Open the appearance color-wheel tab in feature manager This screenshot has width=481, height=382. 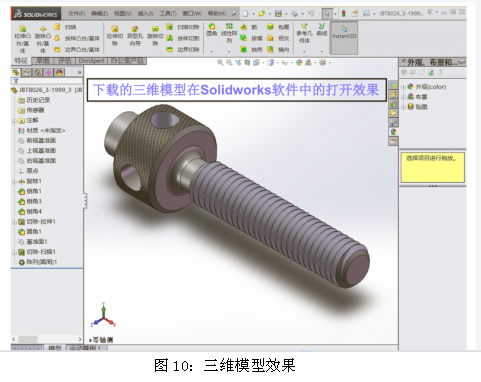point(59,73)
